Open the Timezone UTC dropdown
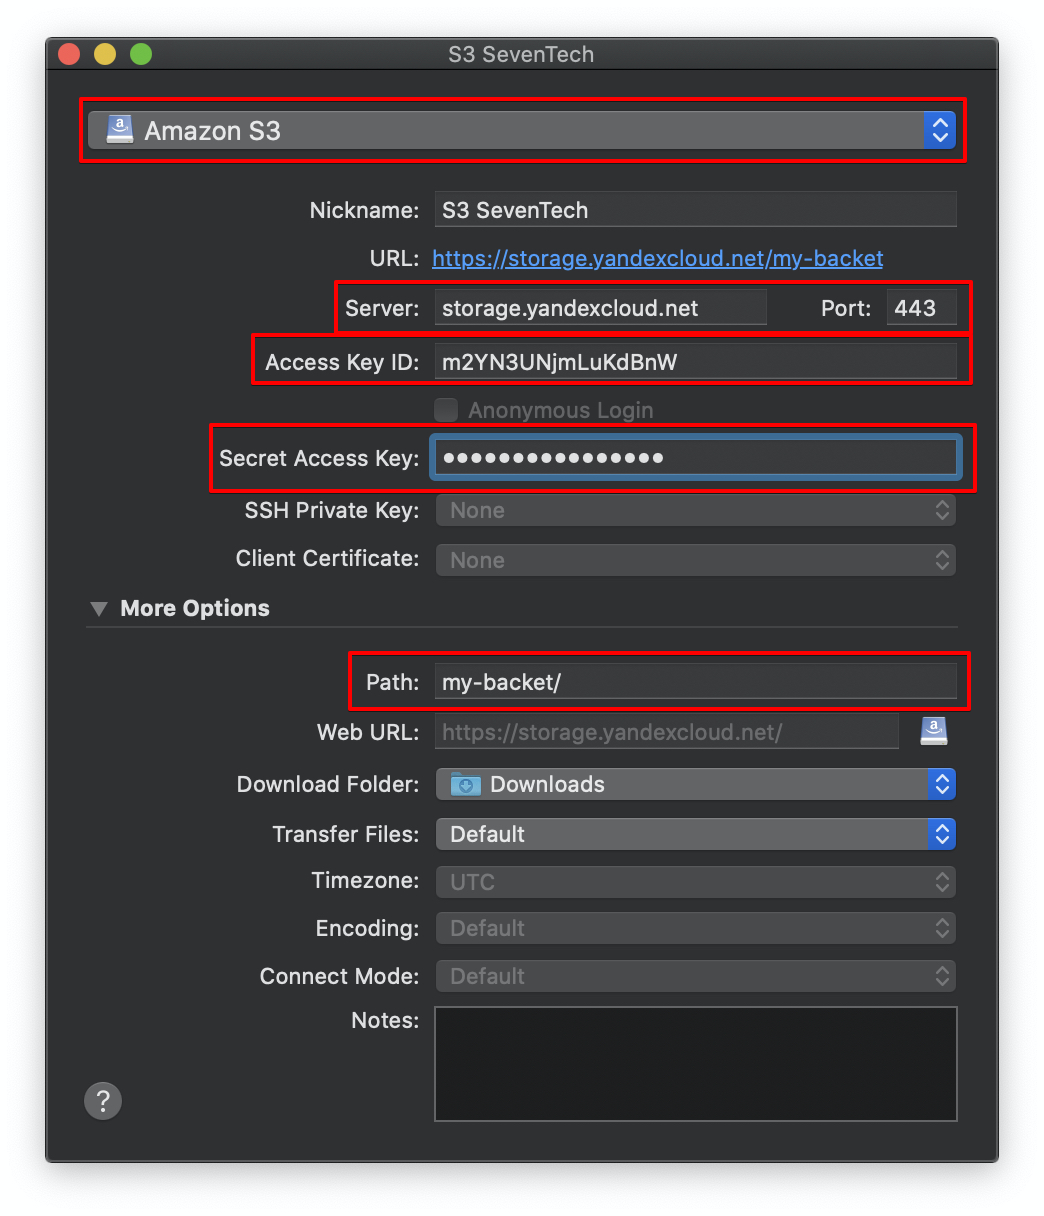1044x1216 pixels. [x=696, y=882]
